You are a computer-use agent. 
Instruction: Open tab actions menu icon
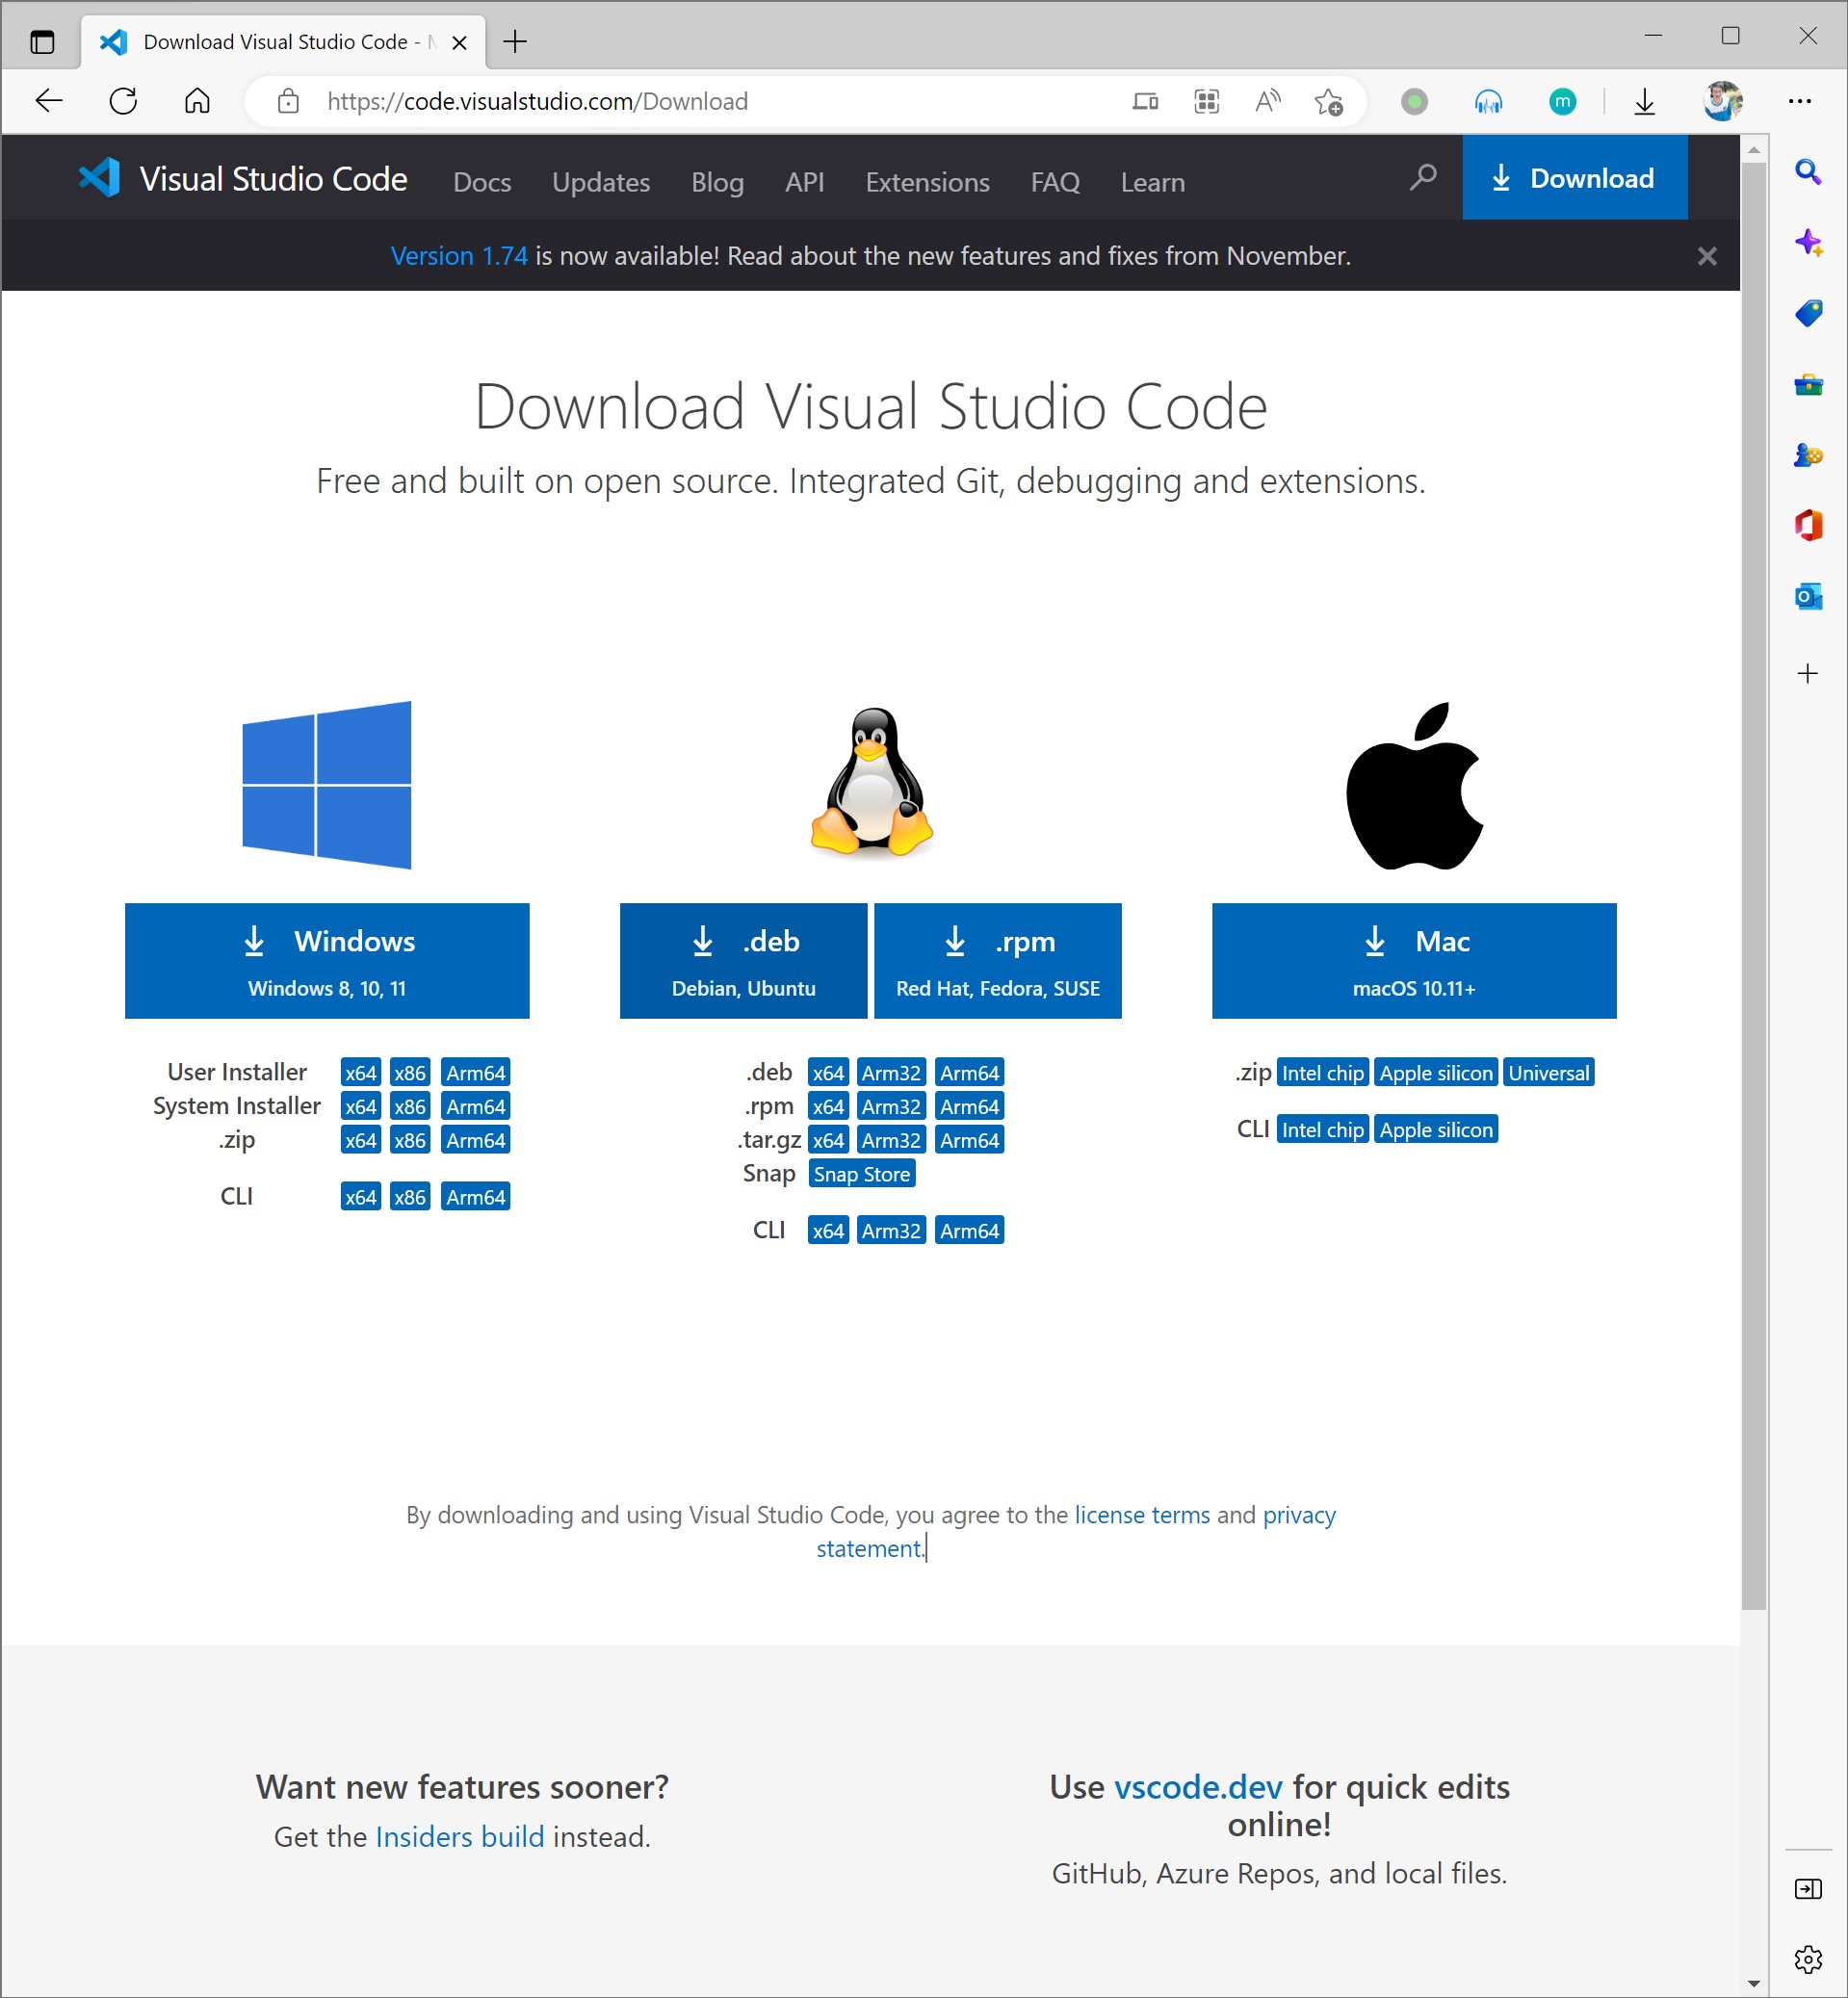[42, 42]
